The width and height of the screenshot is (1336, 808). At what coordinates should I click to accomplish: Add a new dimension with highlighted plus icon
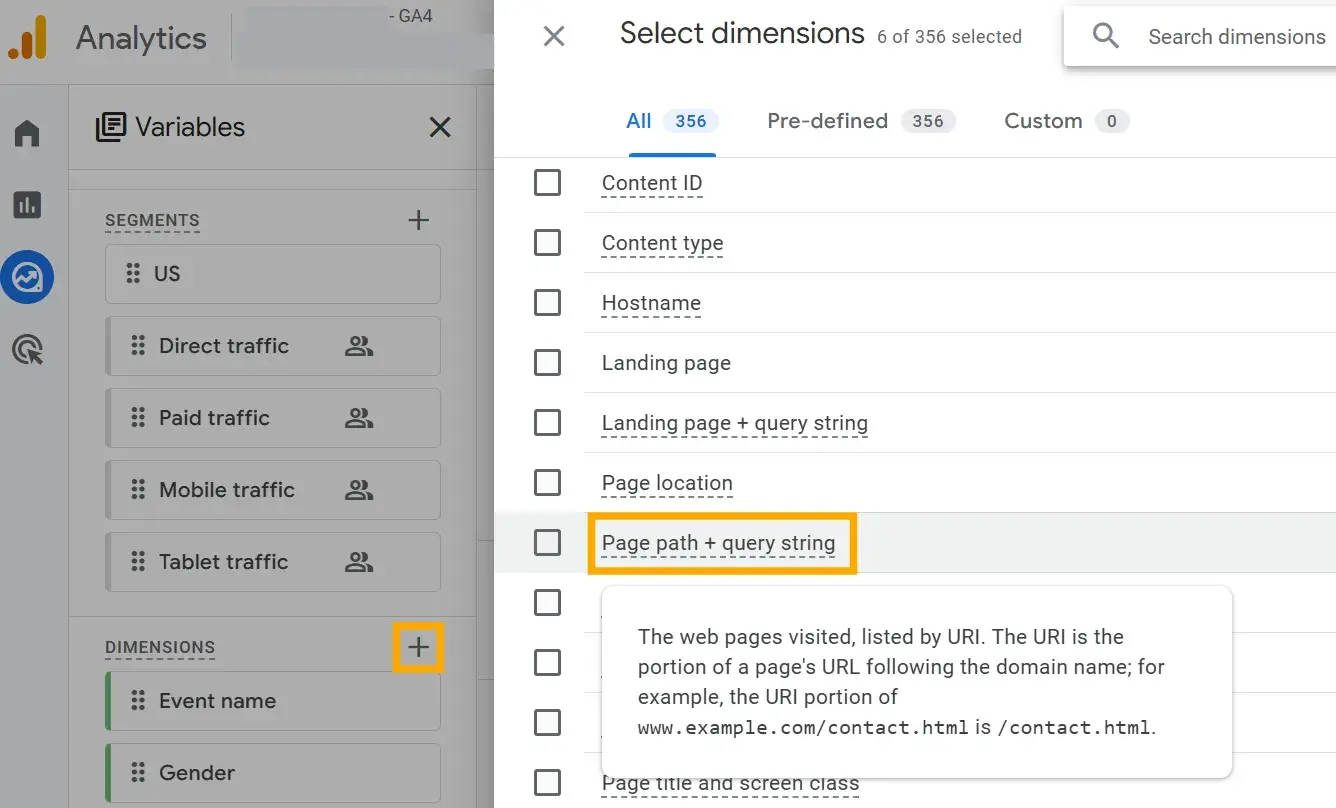418,647
